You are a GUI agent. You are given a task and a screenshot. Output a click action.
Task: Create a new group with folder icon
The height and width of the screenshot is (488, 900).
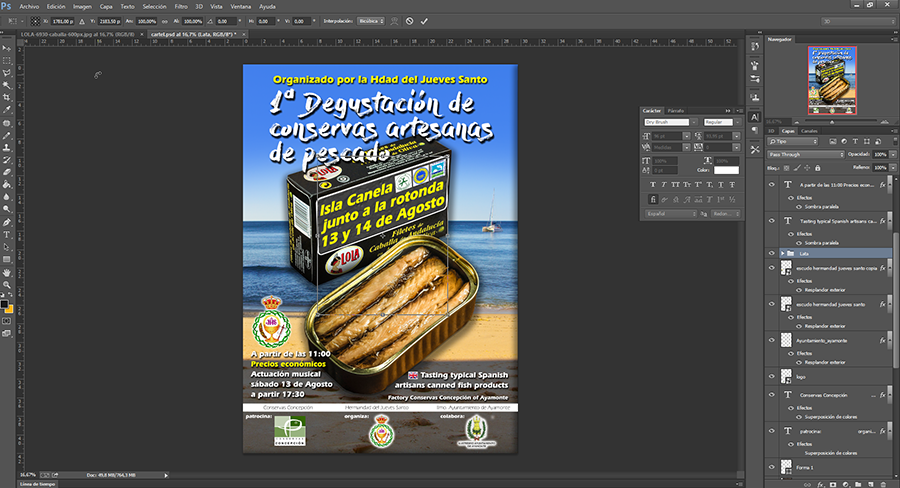tap(858, 485)
